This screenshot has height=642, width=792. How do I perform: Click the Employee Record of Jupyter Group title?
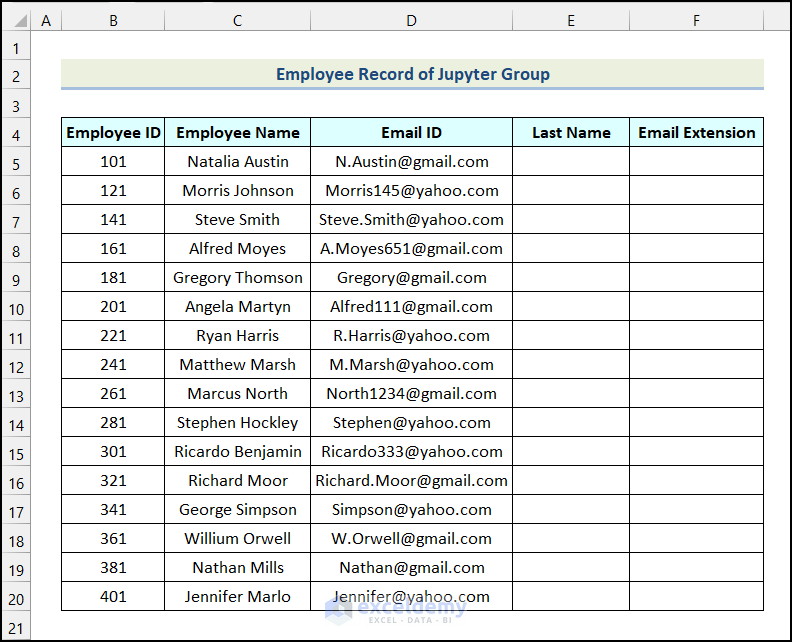[412, 74]
